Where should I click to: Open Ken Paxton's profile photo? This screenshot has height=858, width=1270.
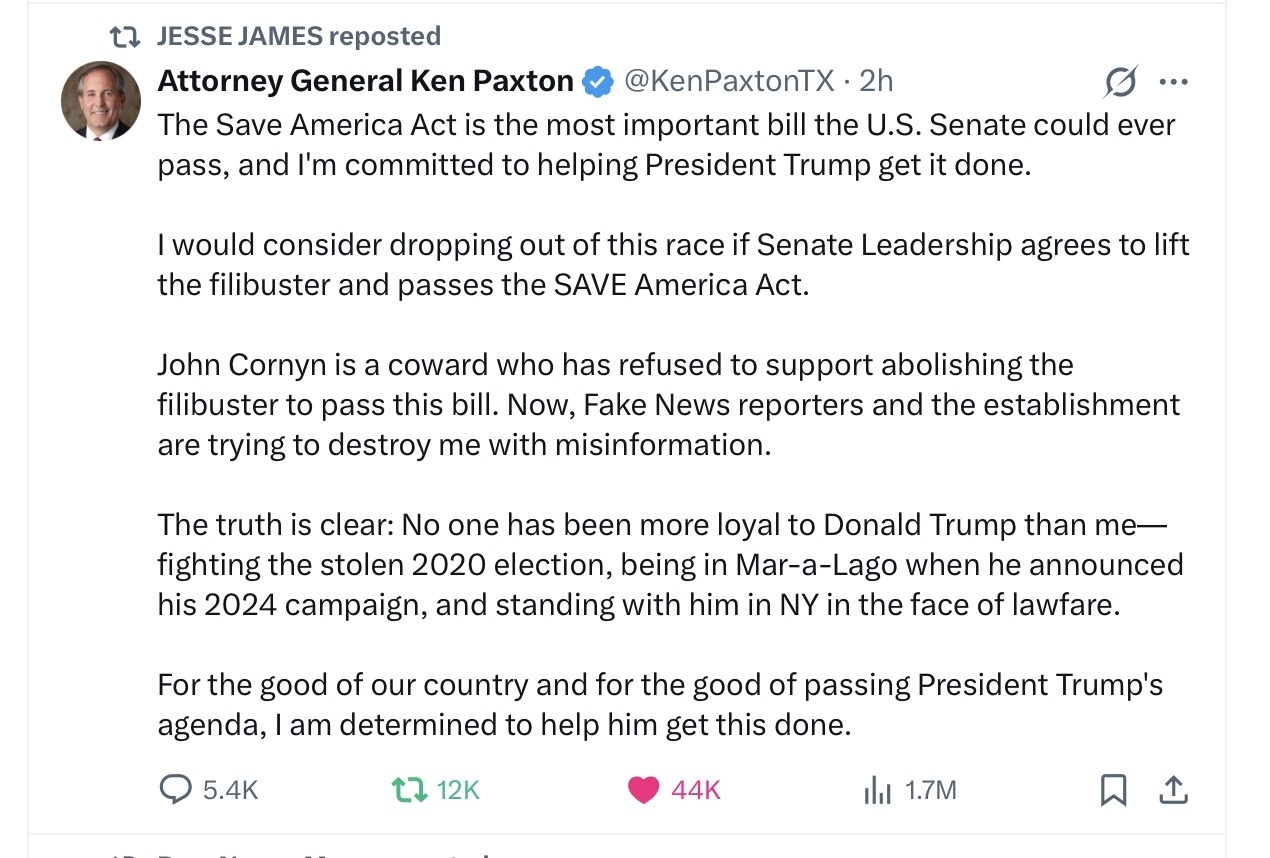[x=101, y=101]
